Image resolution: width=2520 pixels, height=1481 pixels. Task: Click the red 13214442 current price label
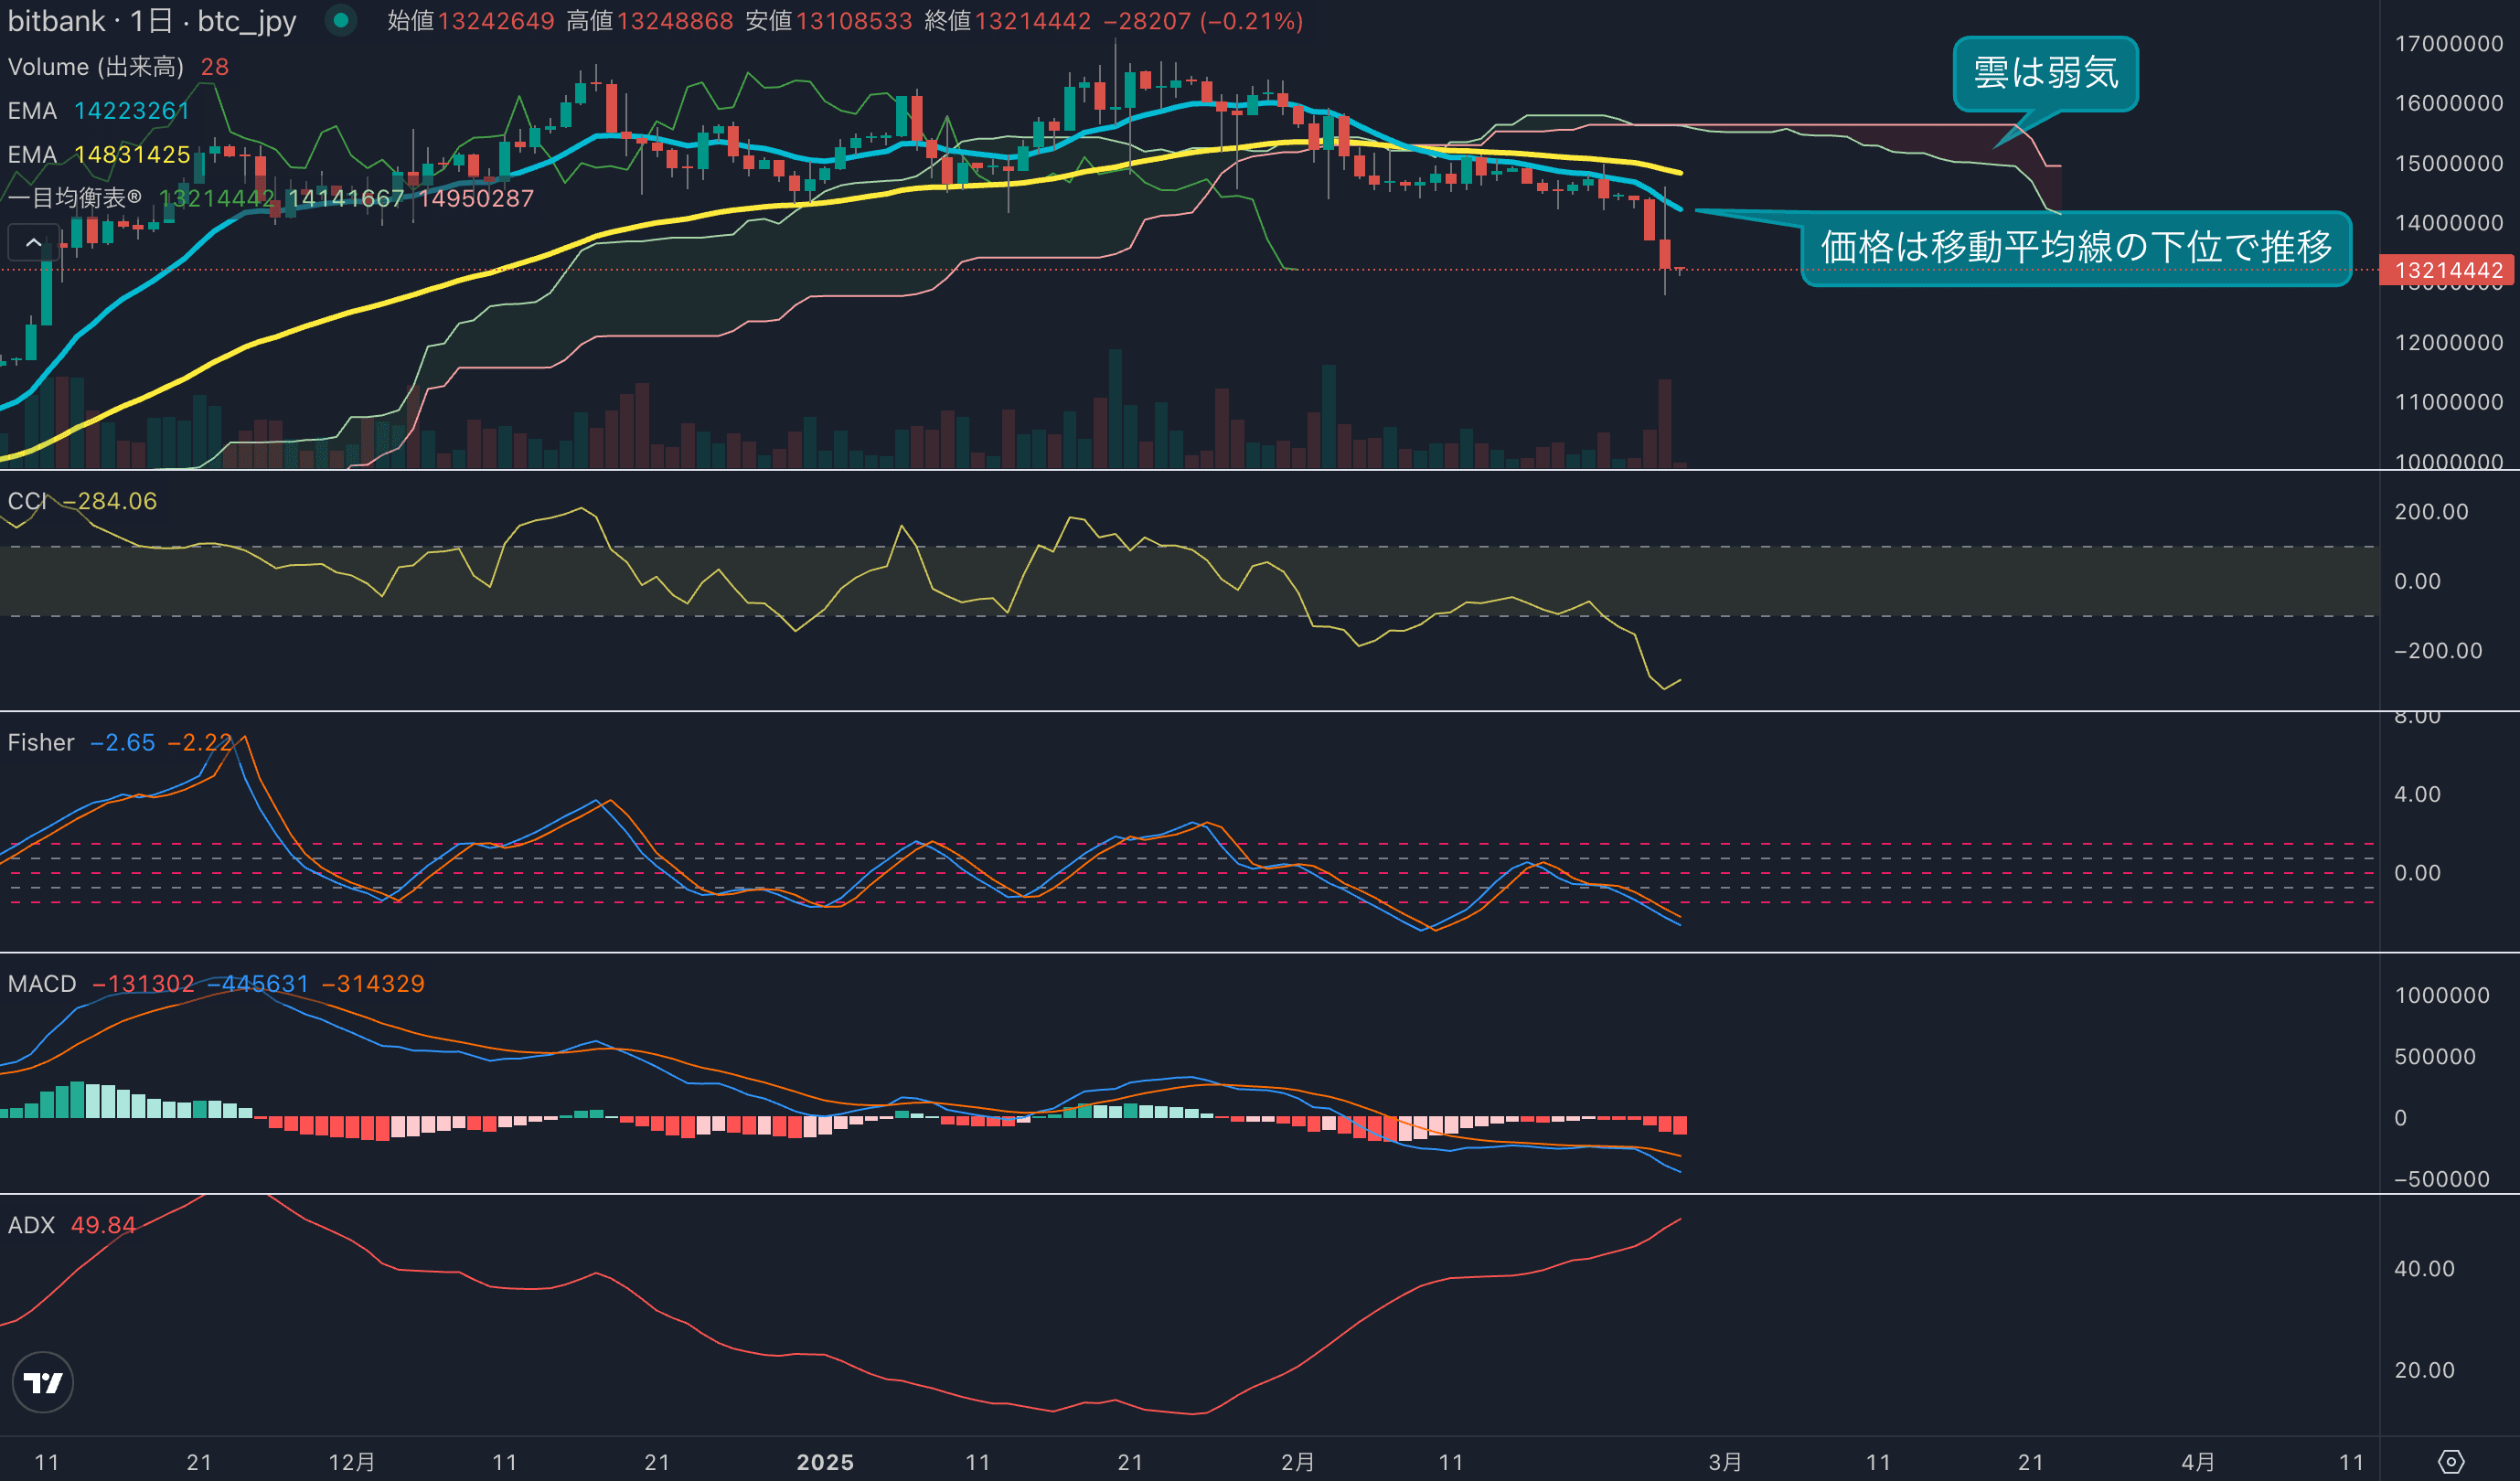click(x=2448, y=270)
